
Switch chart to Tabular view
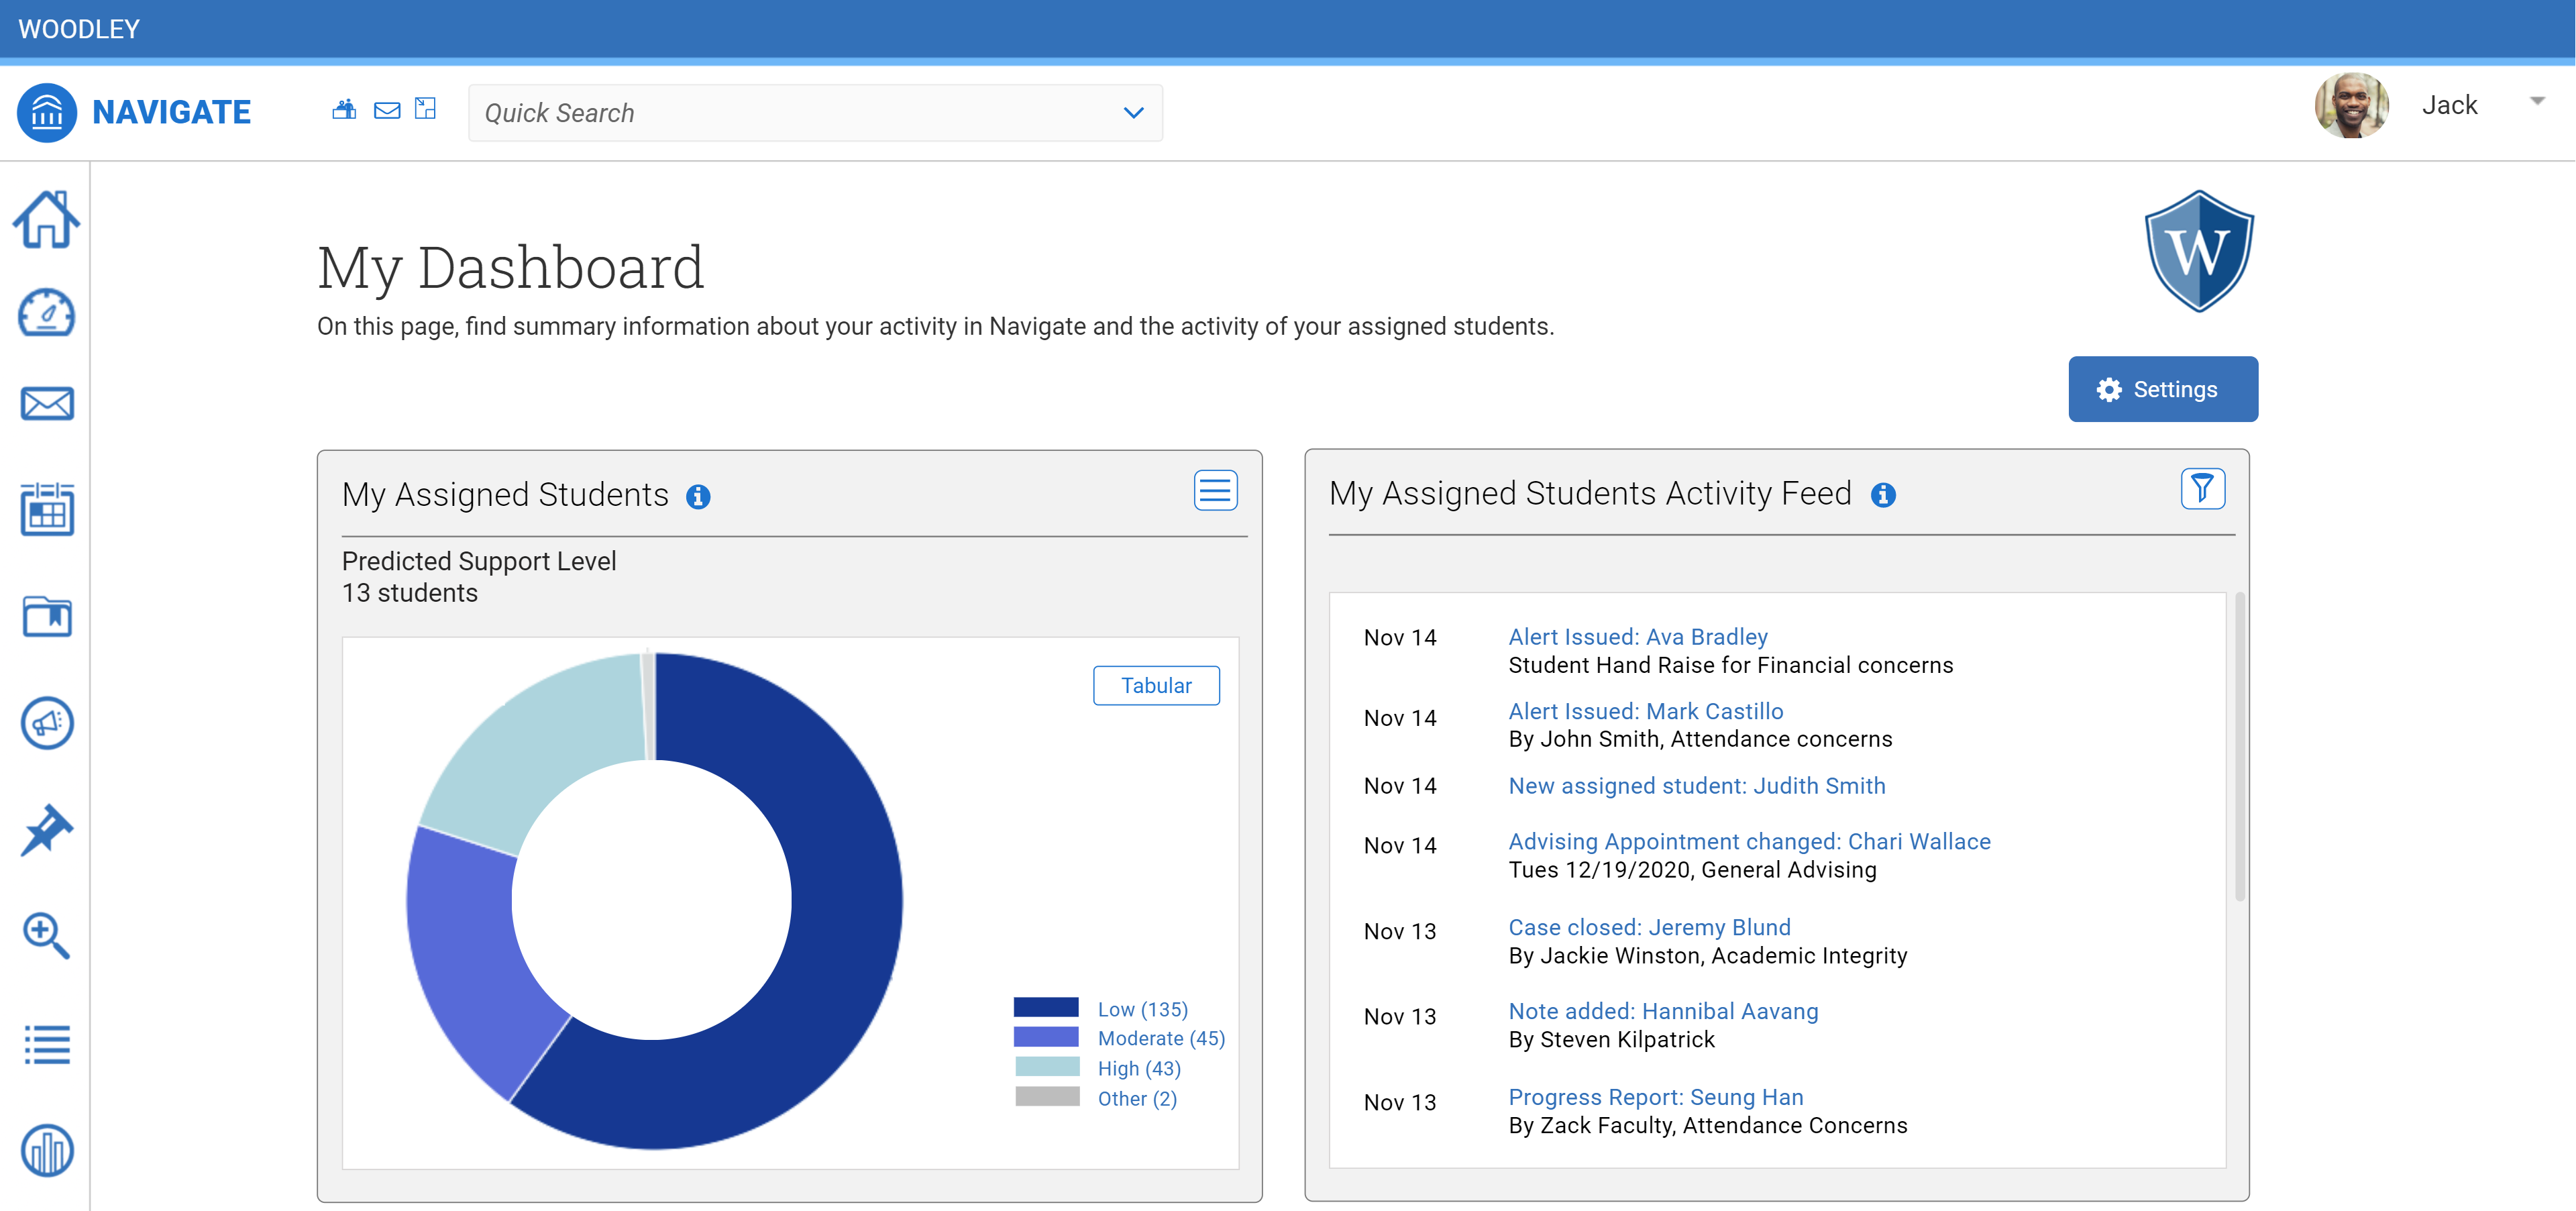tap(1156, 685)
